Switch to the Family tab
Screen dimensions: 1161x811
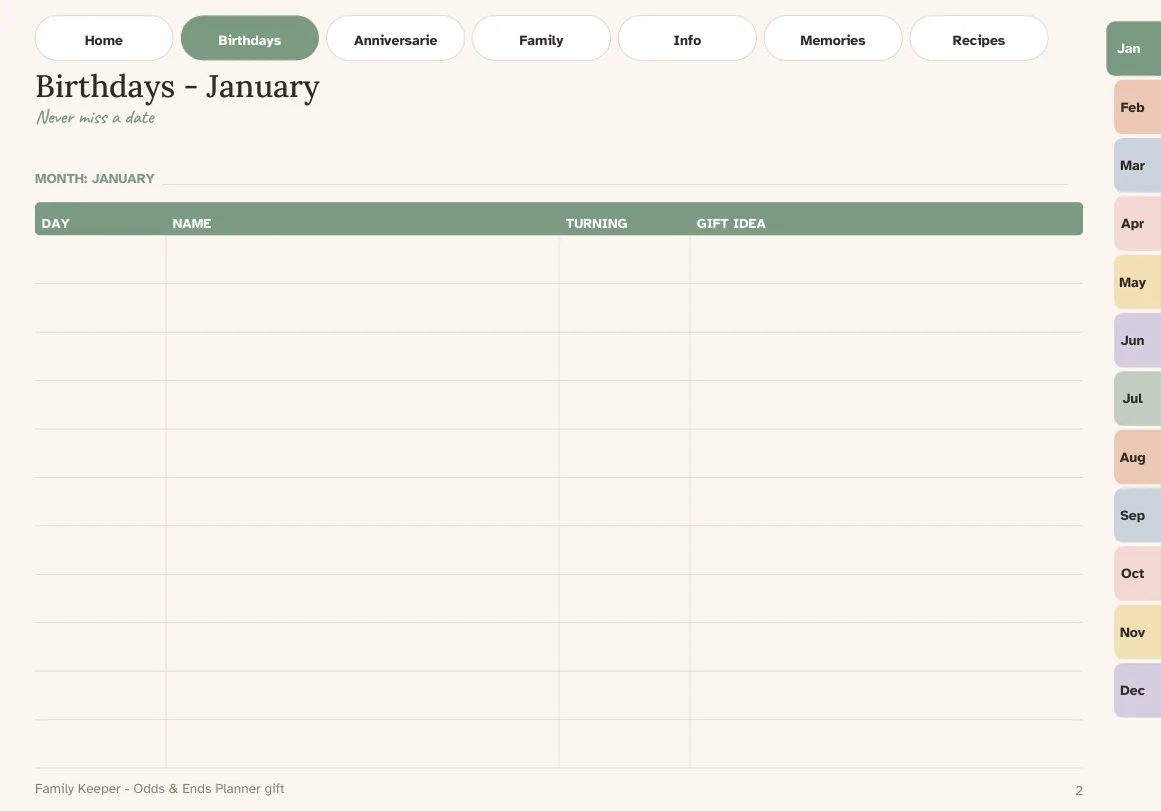click(541, 39)
